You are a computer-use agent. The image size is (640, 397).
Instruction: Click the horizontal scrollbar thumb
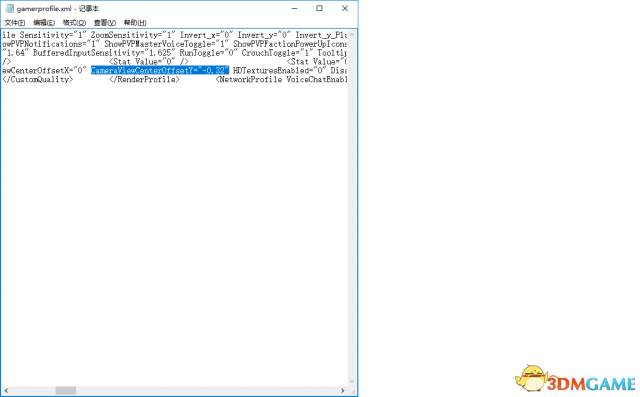click(x=66, y=390)
